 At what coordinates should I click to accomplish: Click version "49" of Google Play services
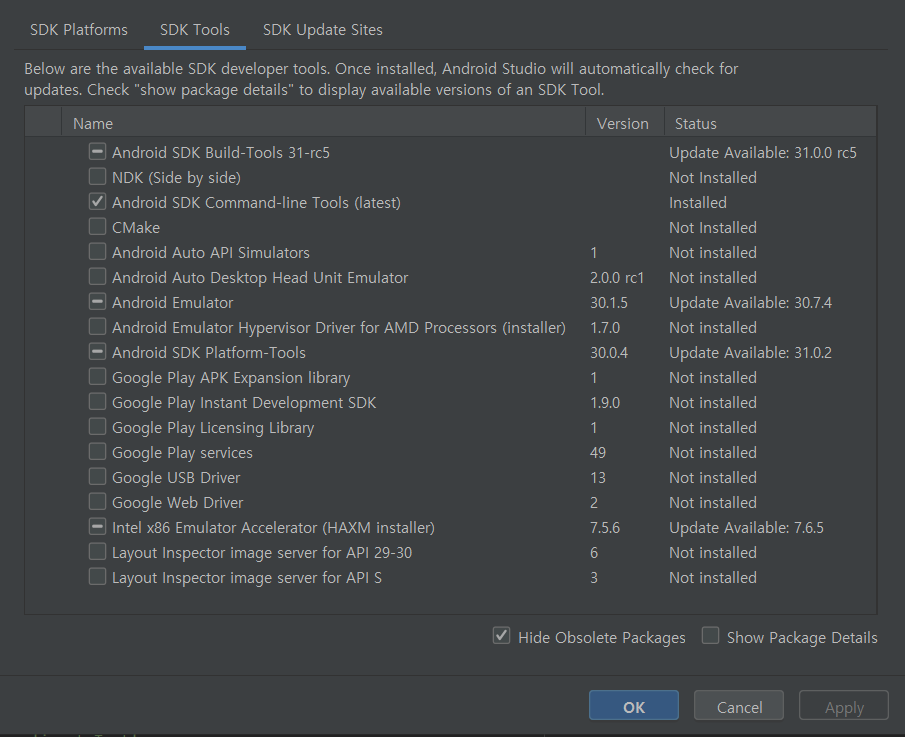pos(598,453)
